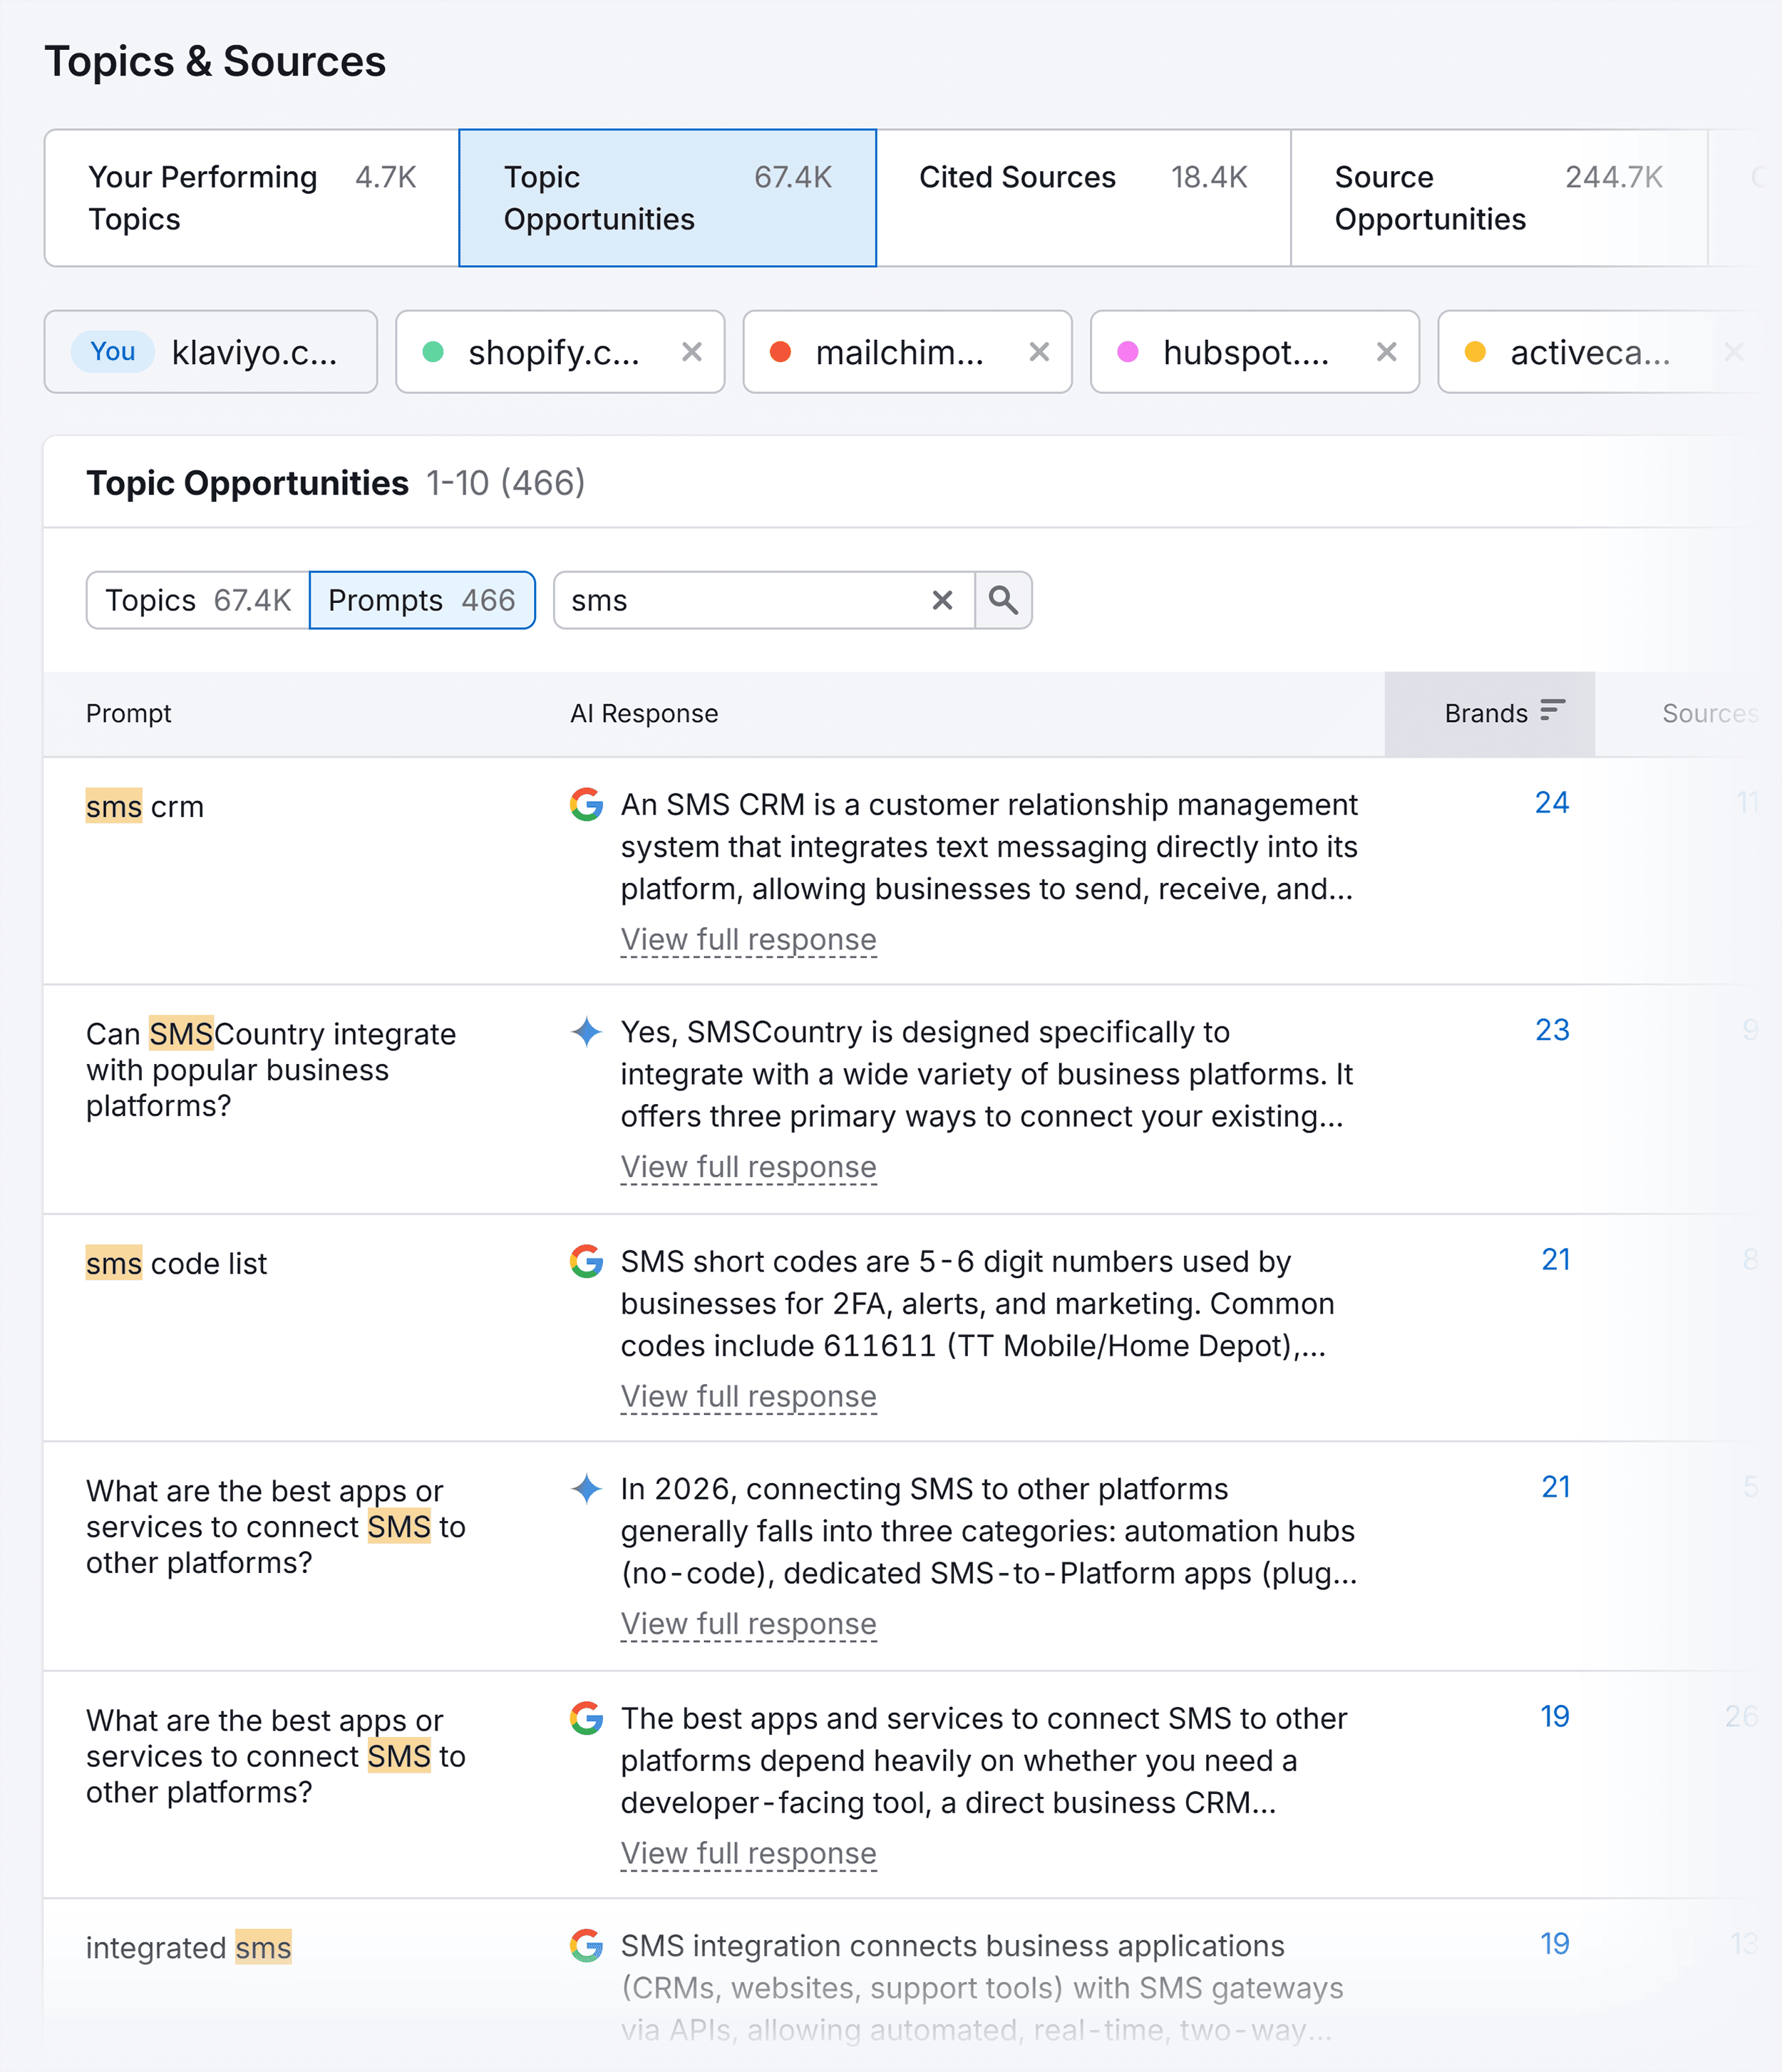Click the 'sms crm' prompt text
Image resolution: width=1782 pixels, height=2072 pixels.
(145, 807)
